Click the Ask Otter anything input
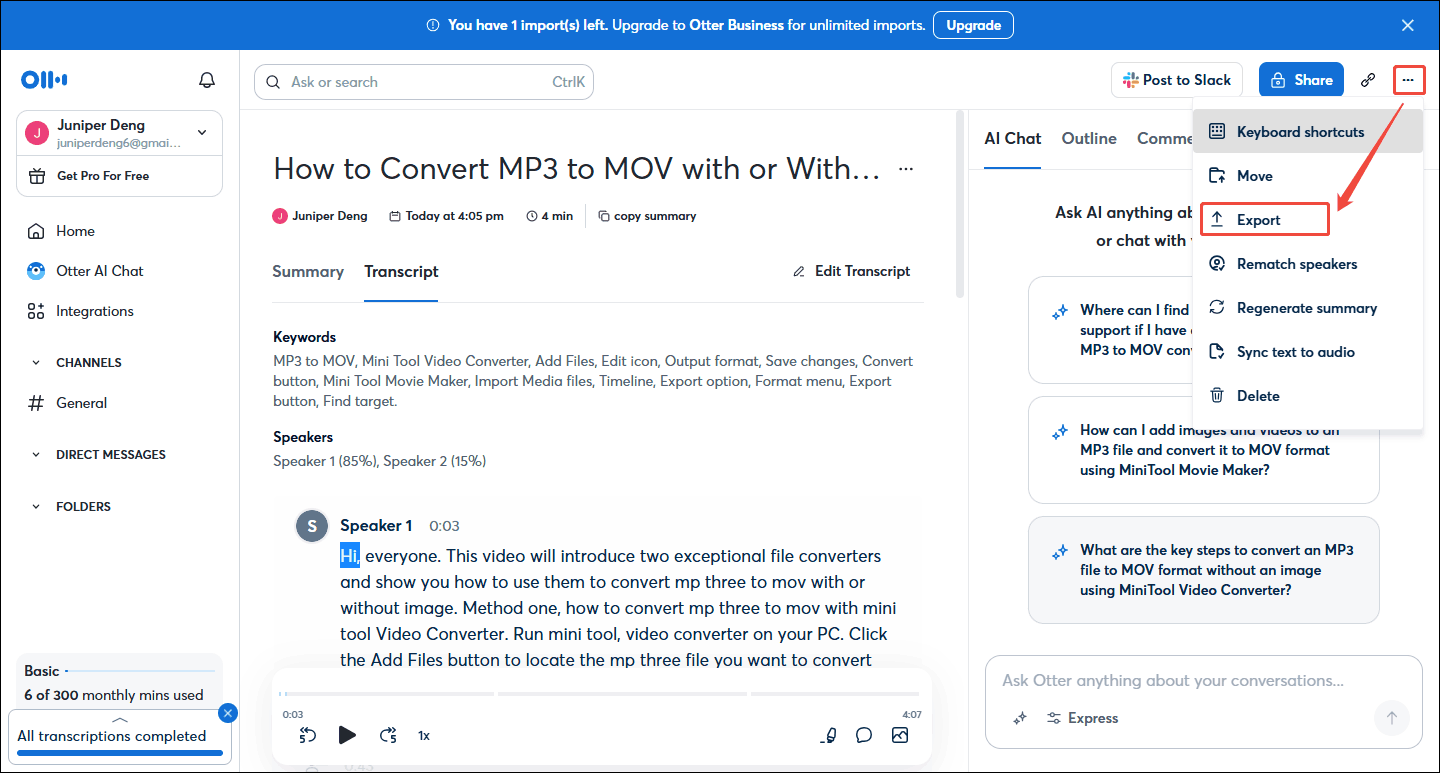Screen dimensions: 1440x773 [x=1173, y=681]
